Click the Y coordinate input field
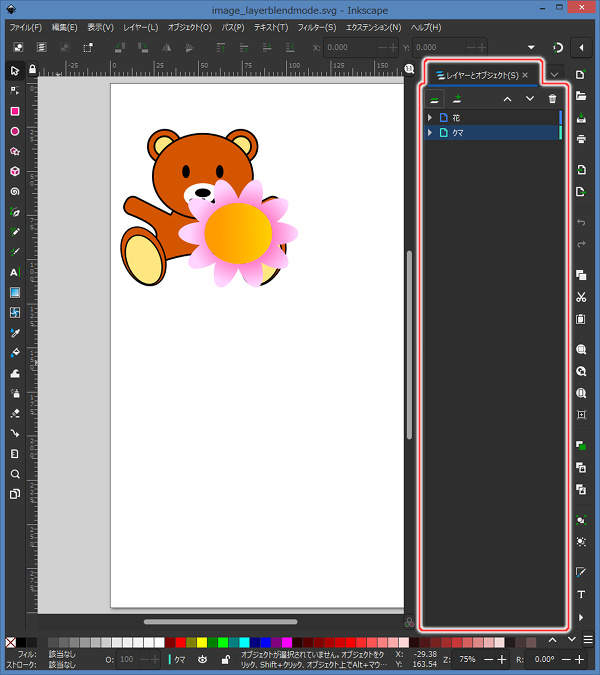Viewport: 600px width, 675px height. coord(438,47)
